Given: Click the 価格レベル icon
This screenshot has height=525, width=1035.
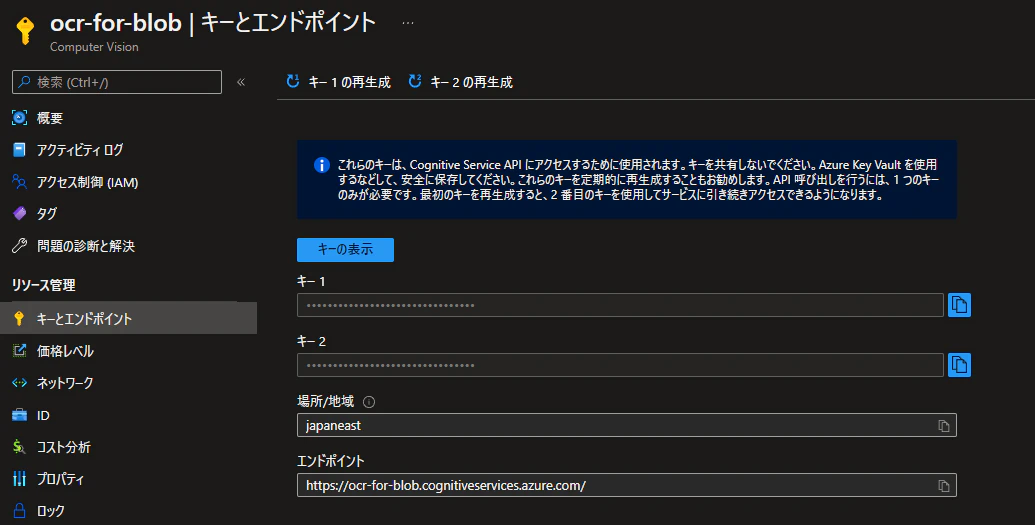Looking at the screenshot, I should pos(20,351).
